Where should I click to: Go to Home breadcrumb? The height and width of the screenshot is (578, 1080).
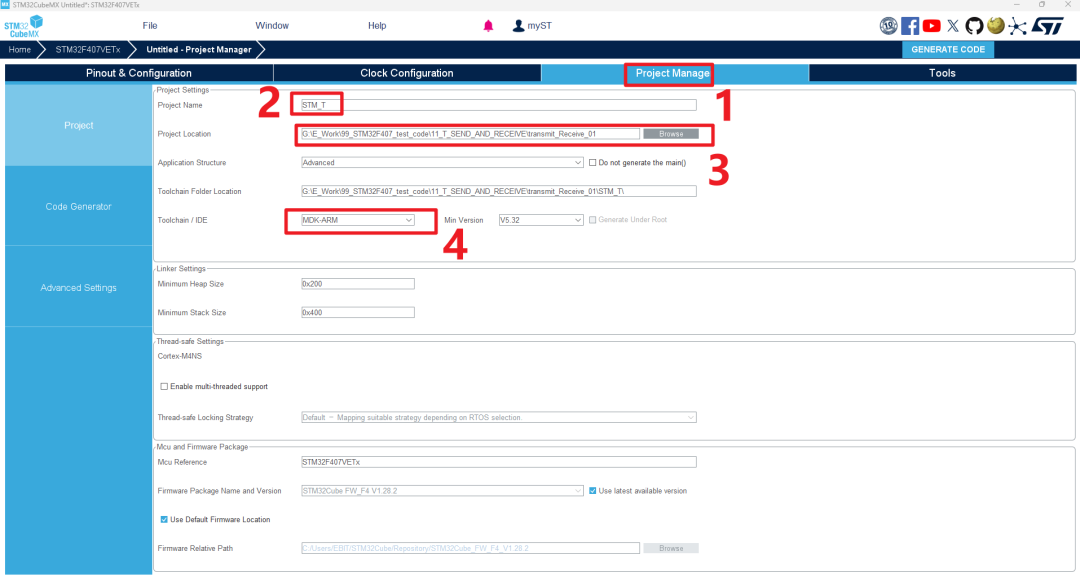coord(19,50)
